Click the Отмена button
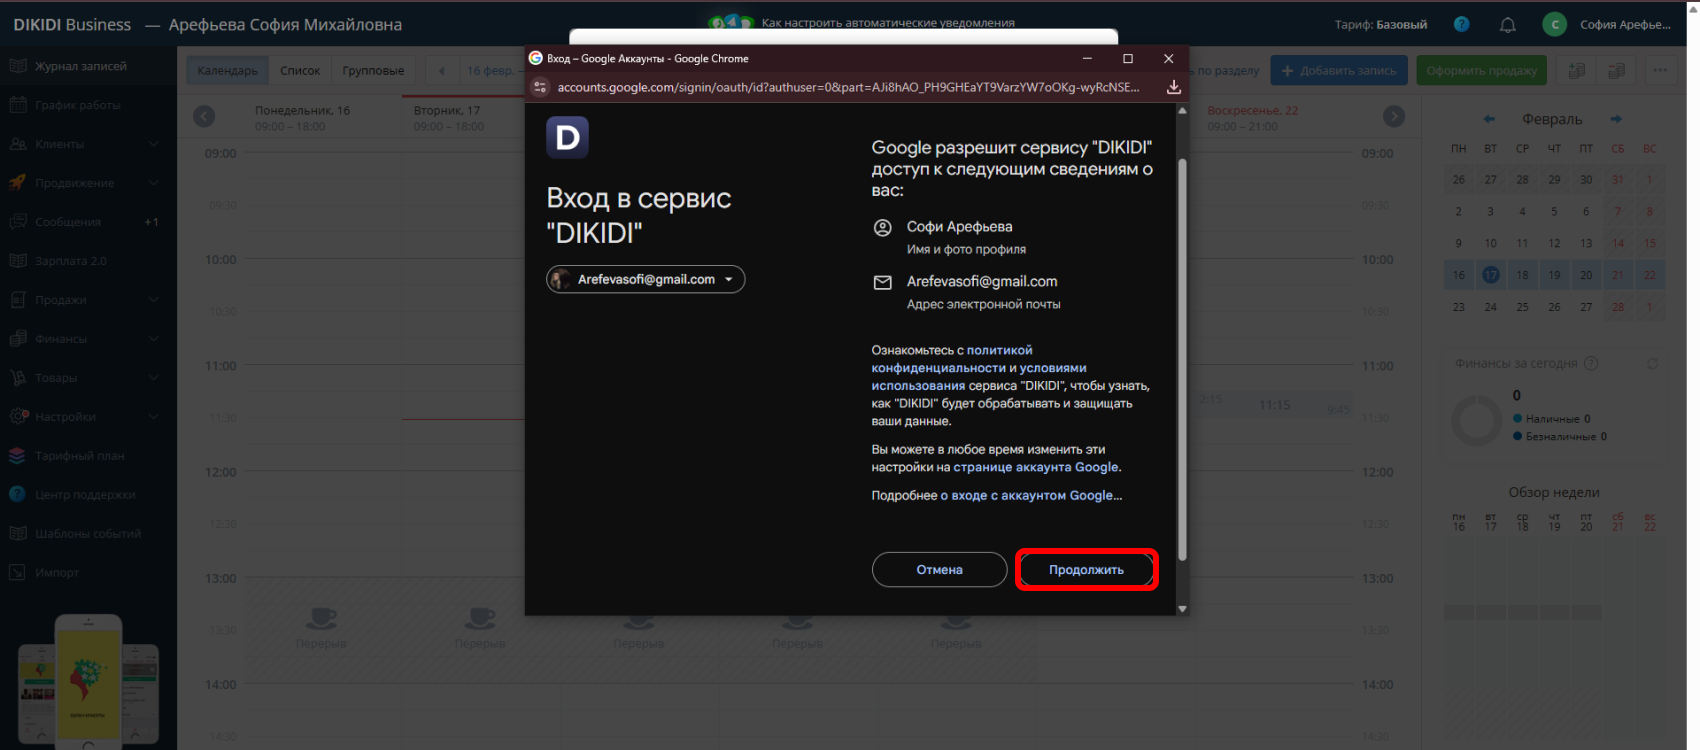This screenshot has width=1700, height=750. 939,570
